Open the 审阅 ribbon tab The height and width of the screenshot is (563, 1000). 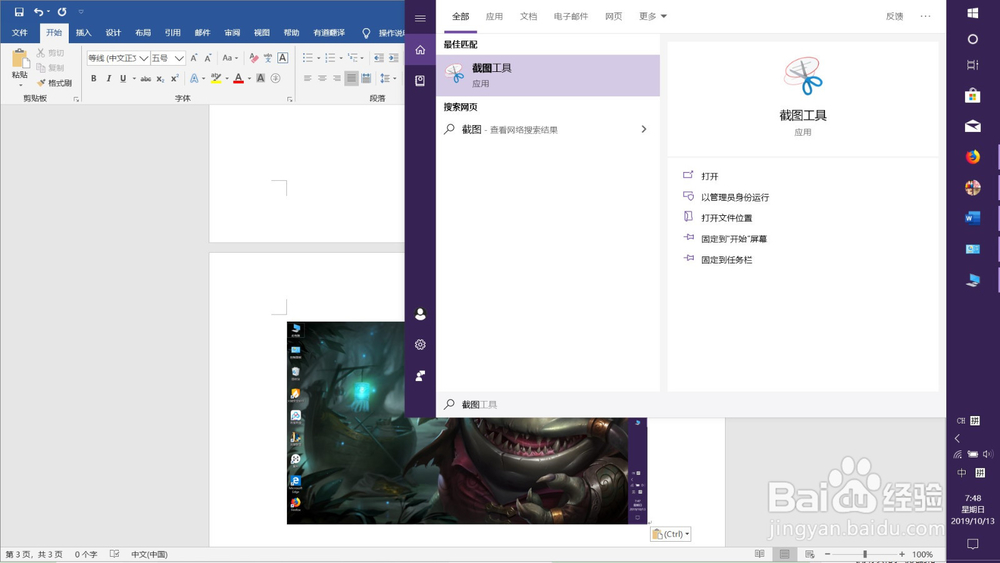(x=232, y=33)
